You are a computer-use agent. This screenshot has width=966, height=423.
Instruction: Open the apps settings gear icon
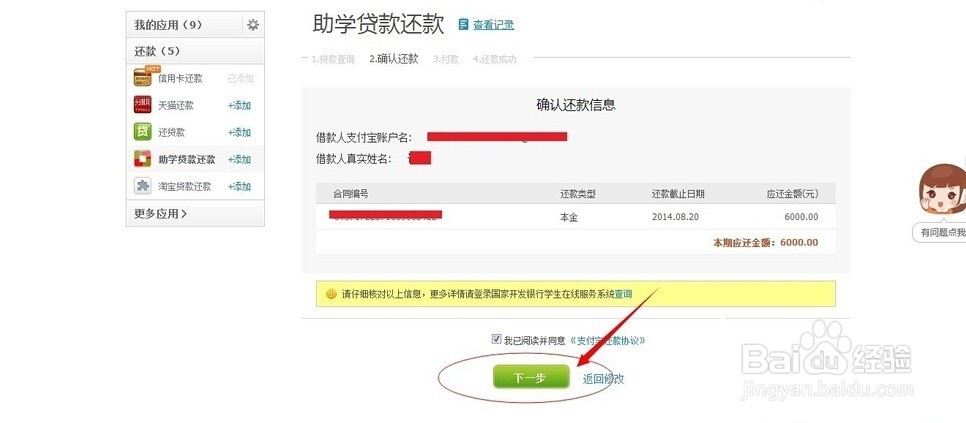[253, 25]
